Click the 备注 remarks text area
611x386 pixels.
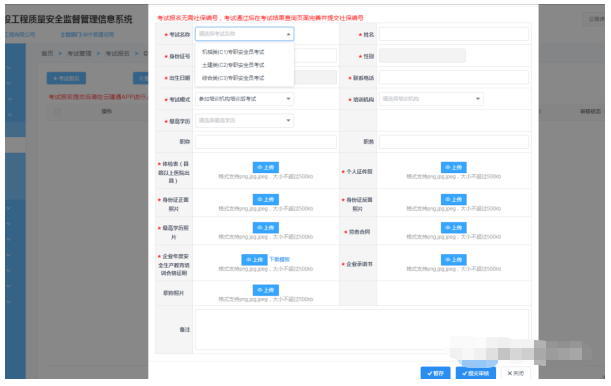click(x=362, y=330)
